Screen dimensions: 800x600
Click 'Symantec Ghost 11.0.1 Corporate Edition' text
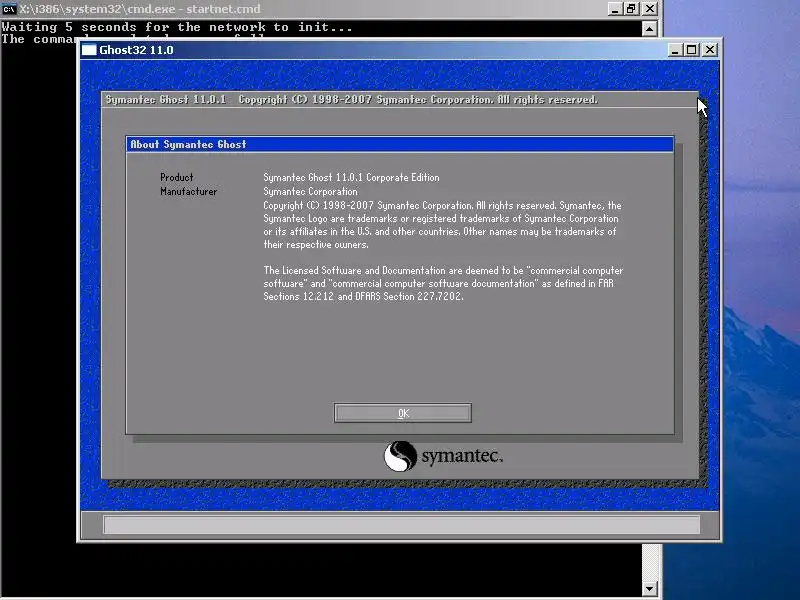(x=351, y=177)
